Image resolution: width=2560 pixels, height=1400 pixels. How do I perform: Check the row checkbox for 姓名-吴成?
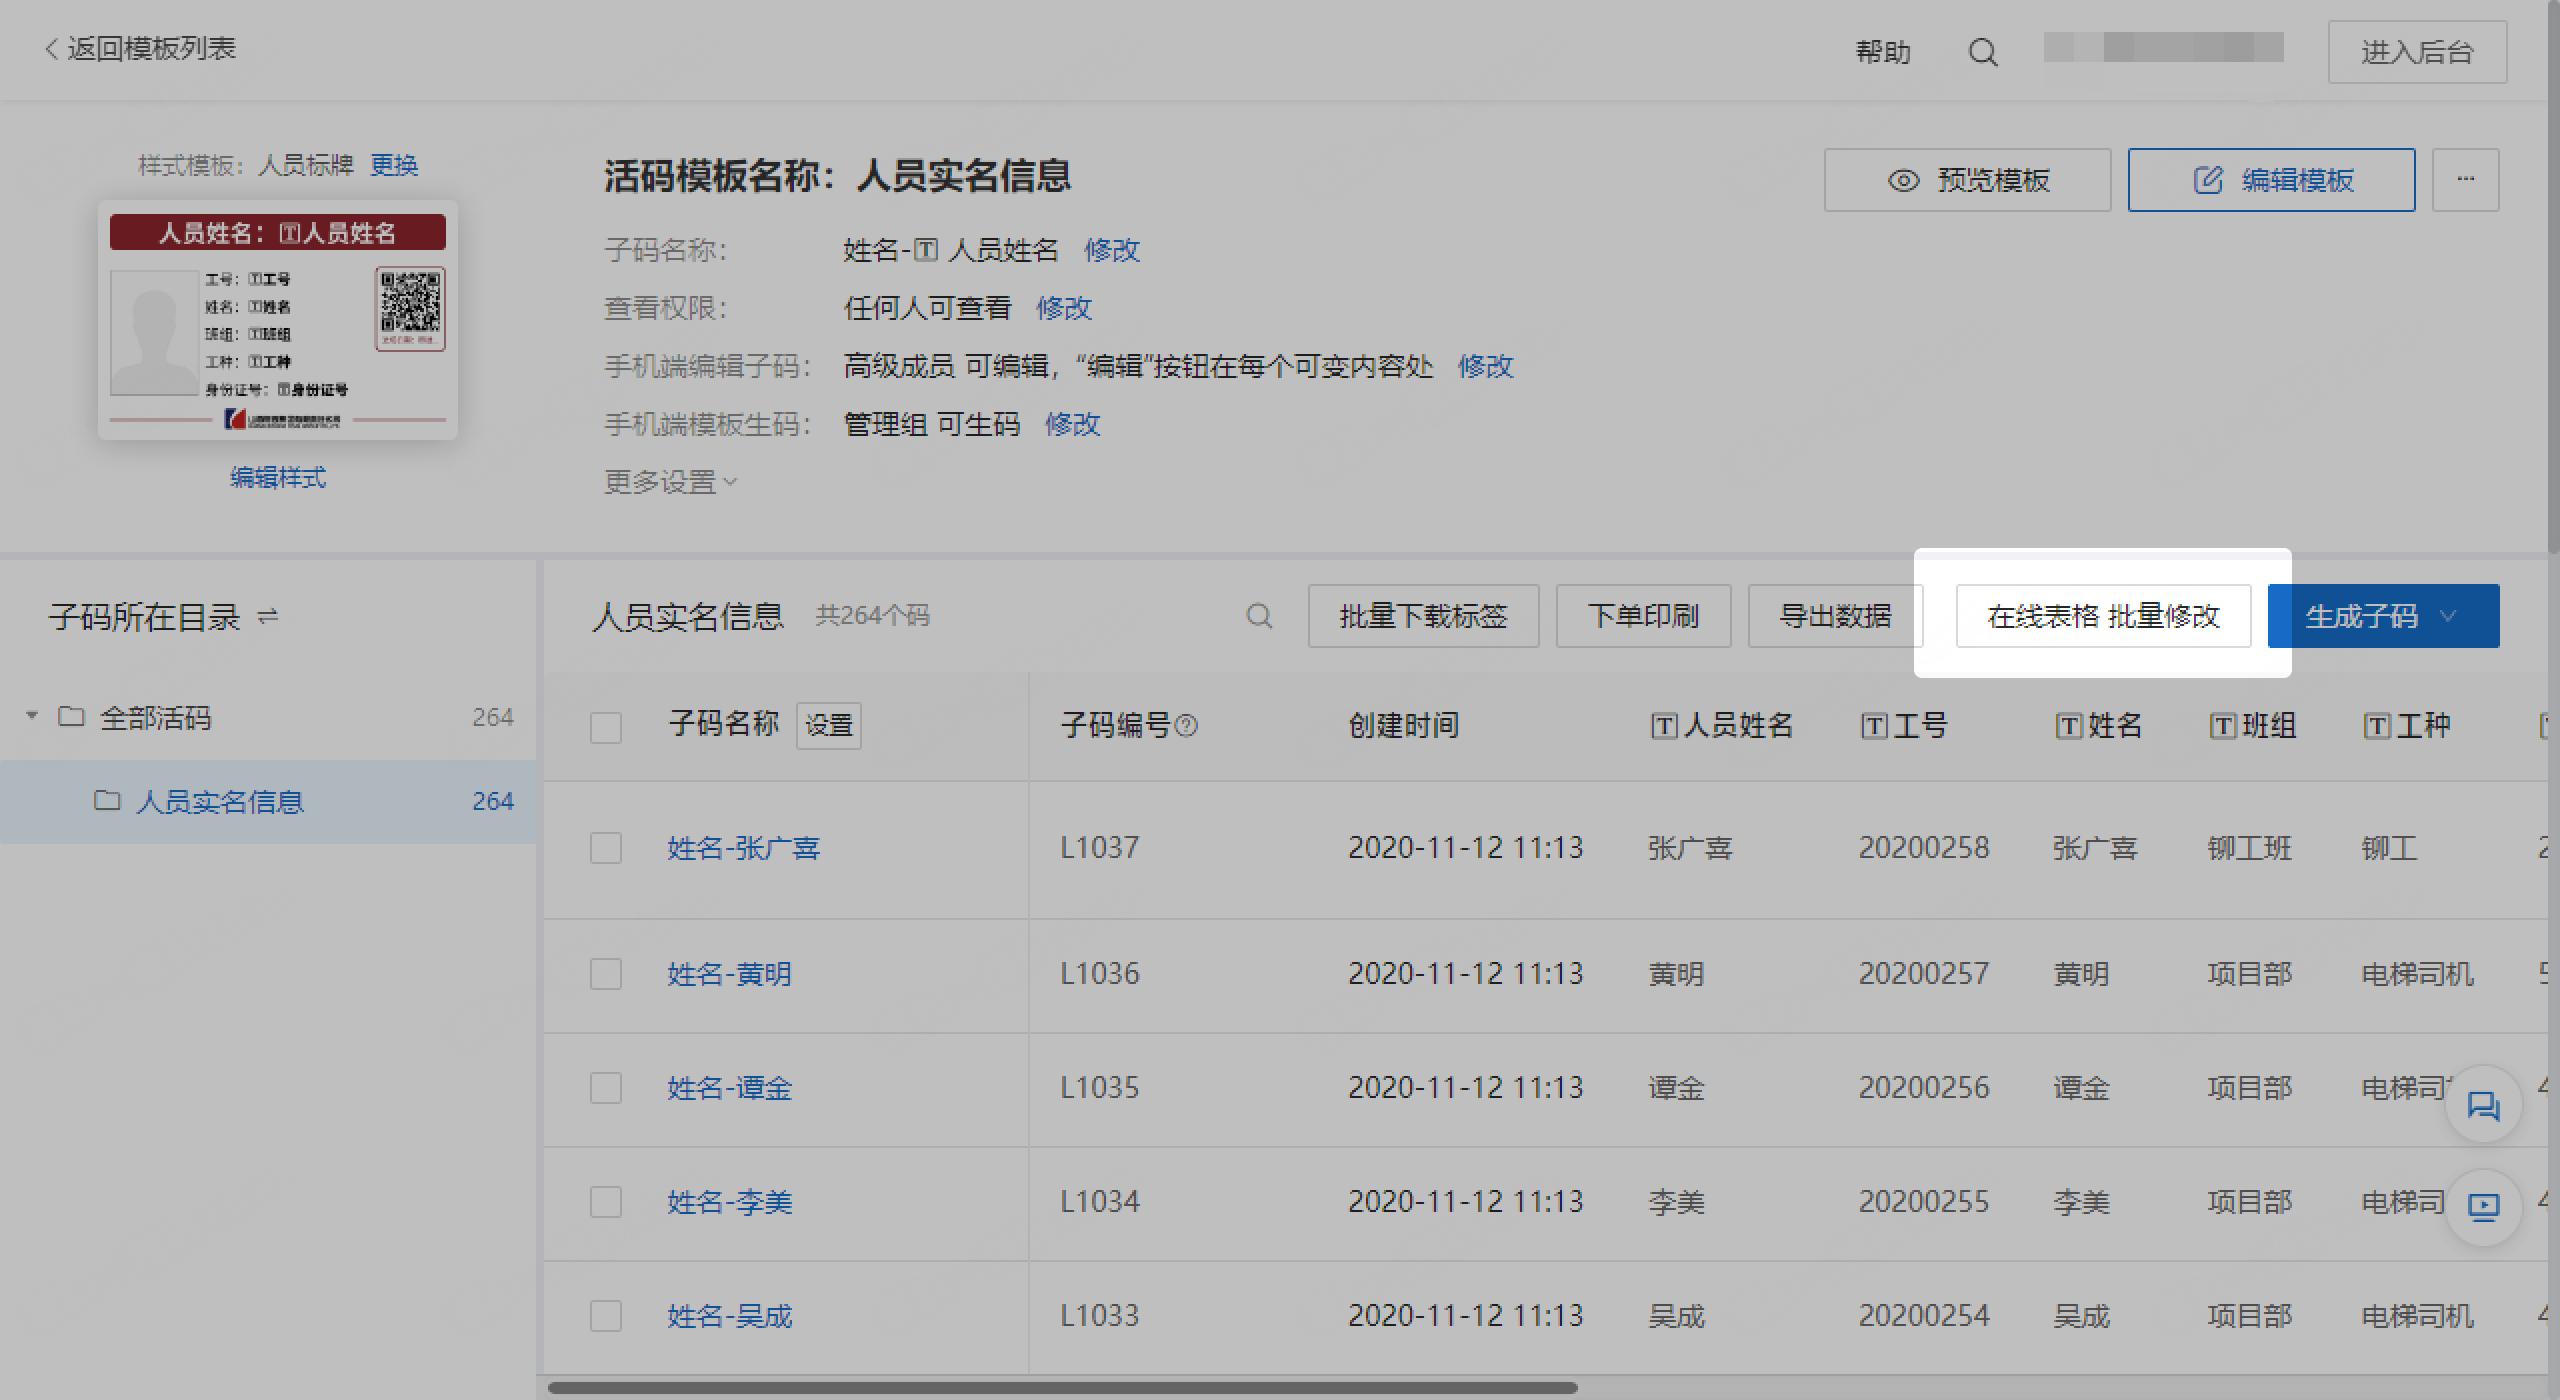[606, 1316]
